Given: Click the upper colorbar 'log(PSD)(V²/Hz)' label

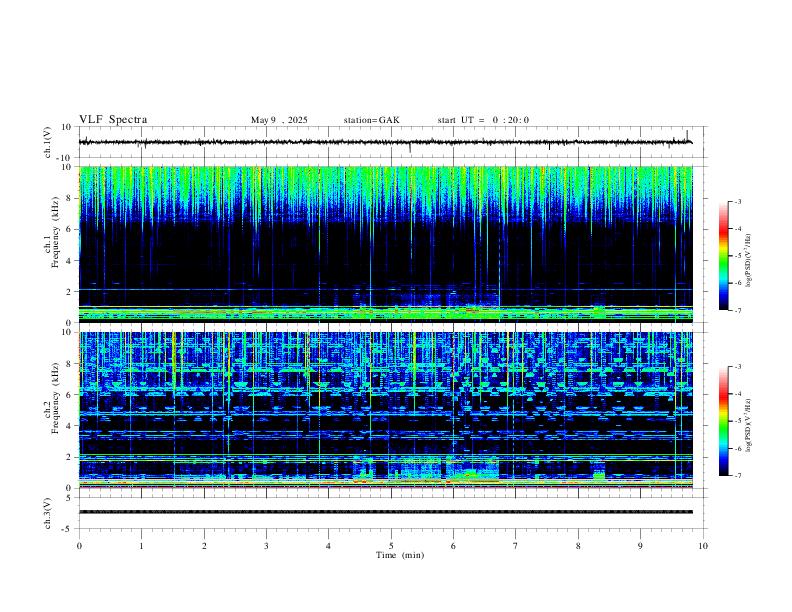Looking at the screenshot, I should (x=749, y=261).
